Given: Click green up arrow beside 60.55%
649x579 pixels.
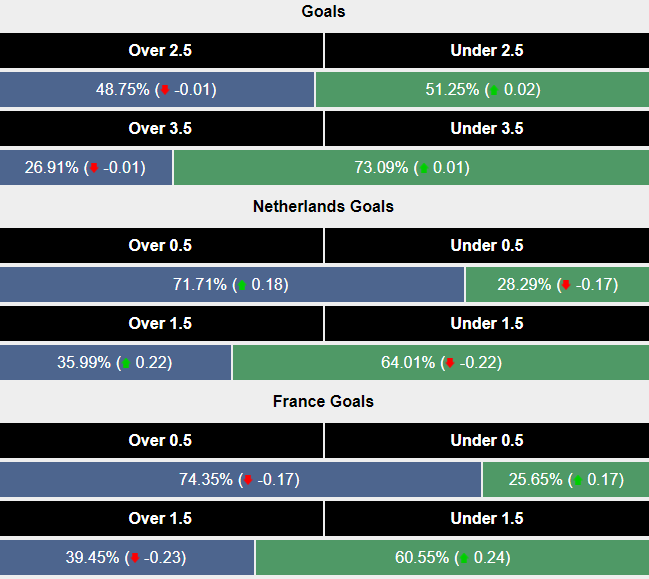Looking at the screenshot, I should (x=464, y=558).
